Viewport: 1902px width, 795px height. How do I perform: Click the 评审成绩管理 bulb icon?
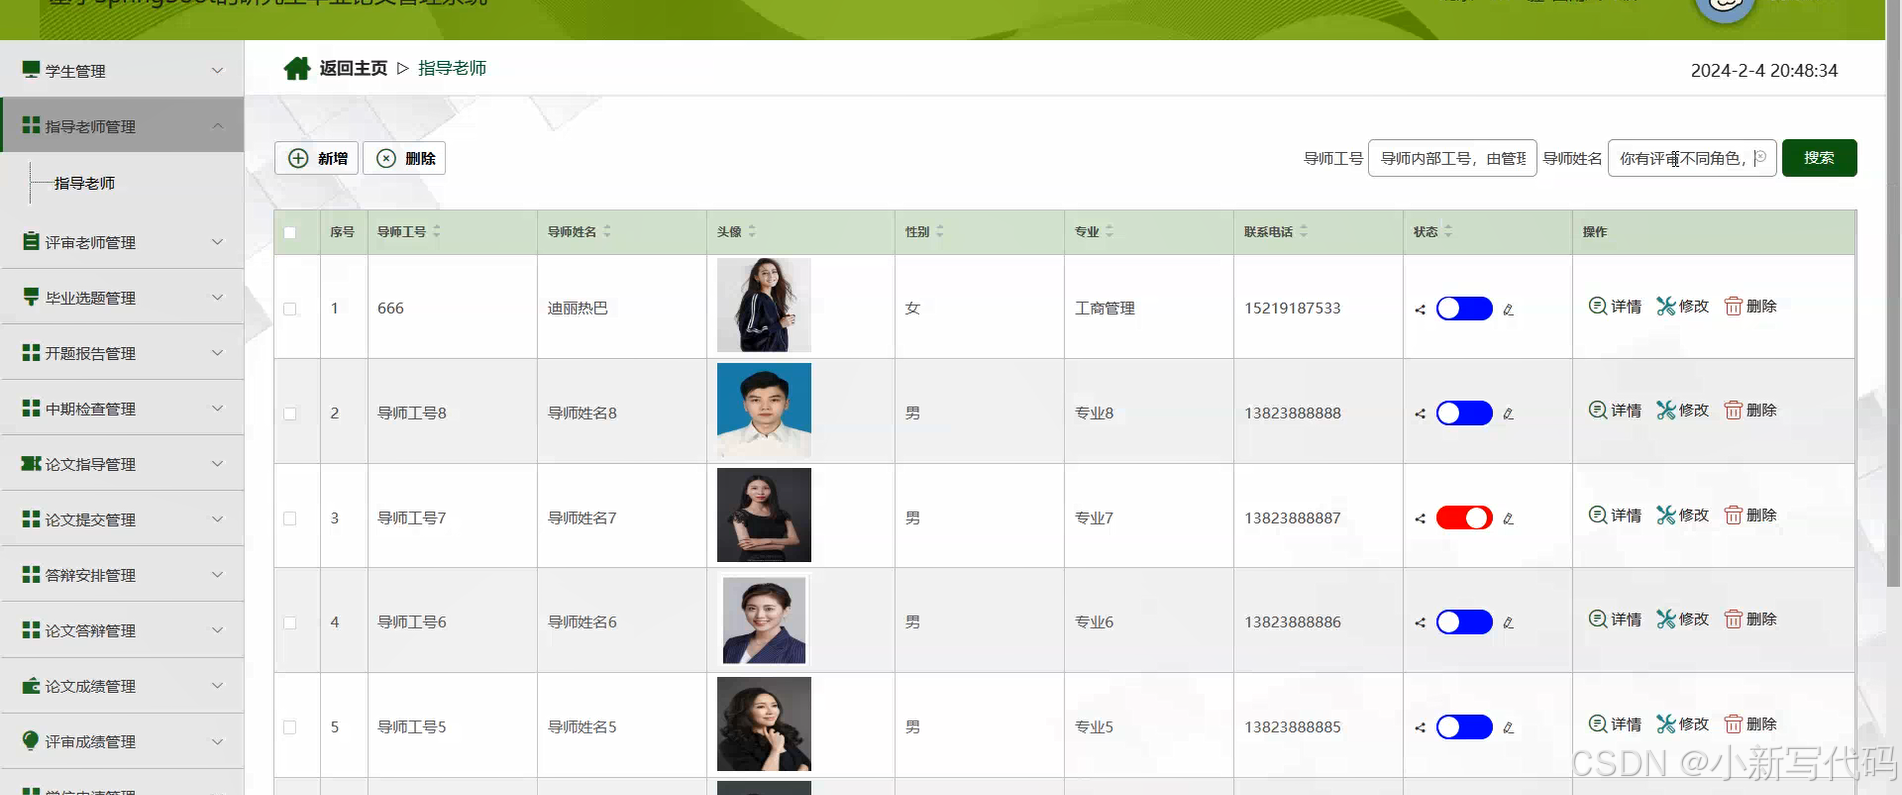[31, 740]
